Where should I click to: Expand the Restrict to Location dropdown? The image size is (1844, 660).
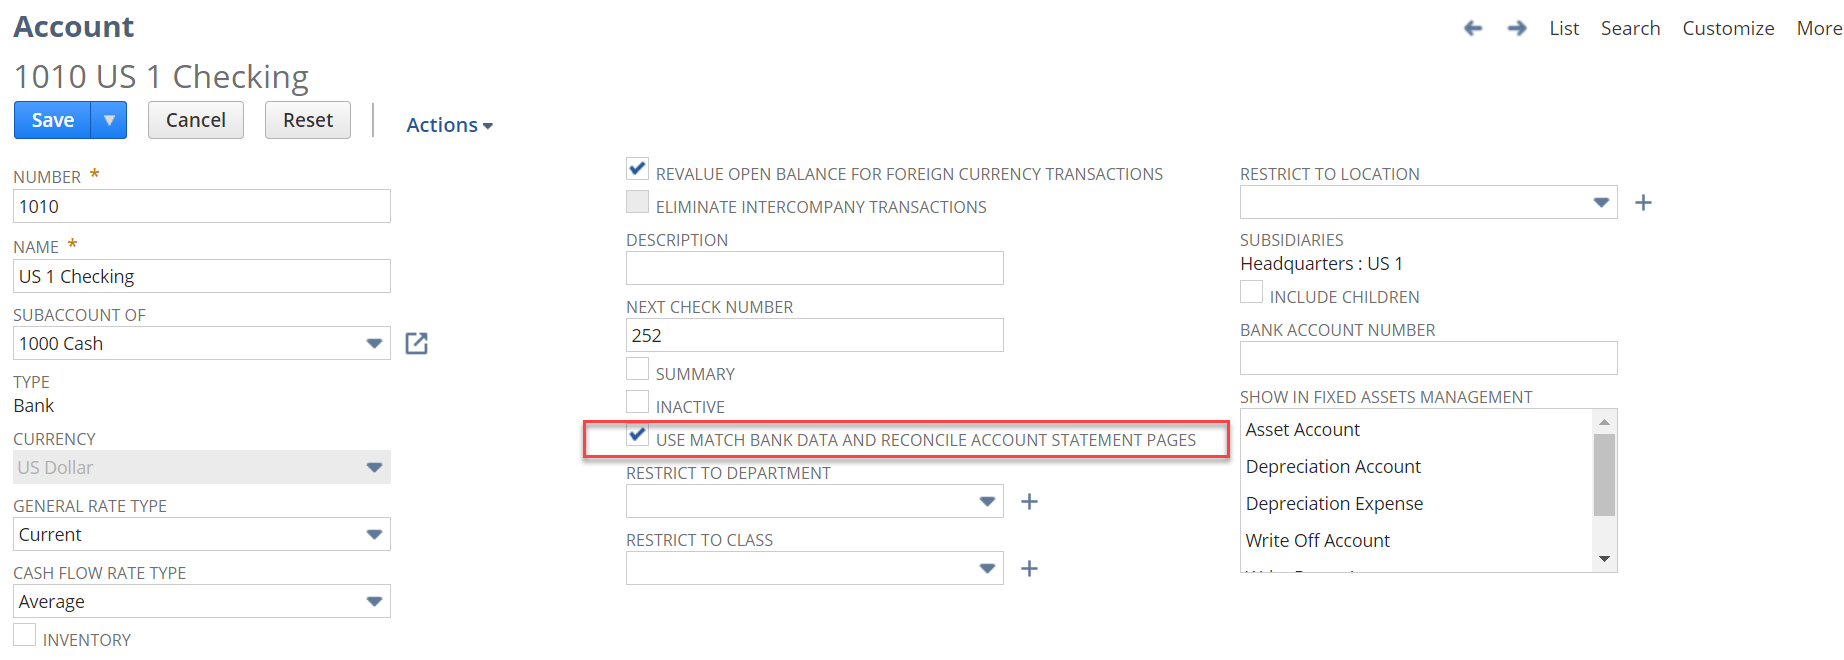[1600, 203]
